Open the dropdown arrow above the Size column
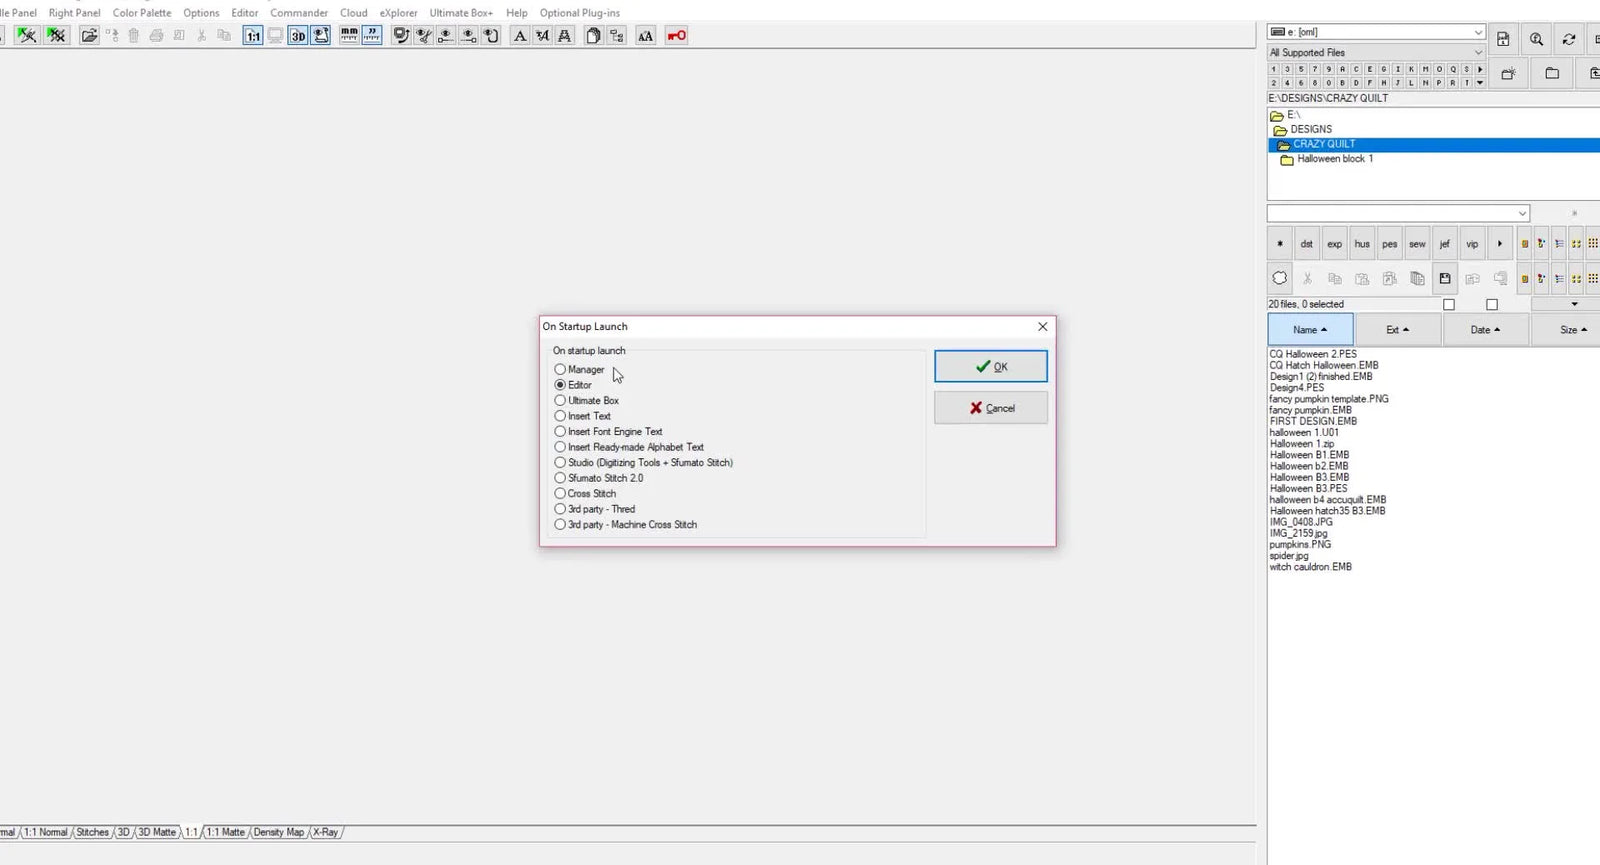Screen dimensions: 1600x865 (x=1574, y=304)
